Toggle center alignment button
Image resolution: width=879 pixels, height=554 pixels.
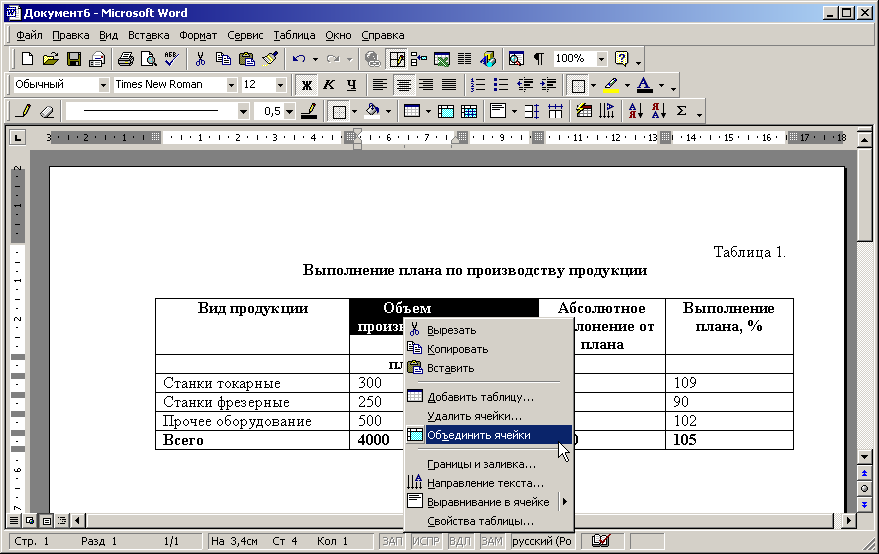tap(403, 85)
